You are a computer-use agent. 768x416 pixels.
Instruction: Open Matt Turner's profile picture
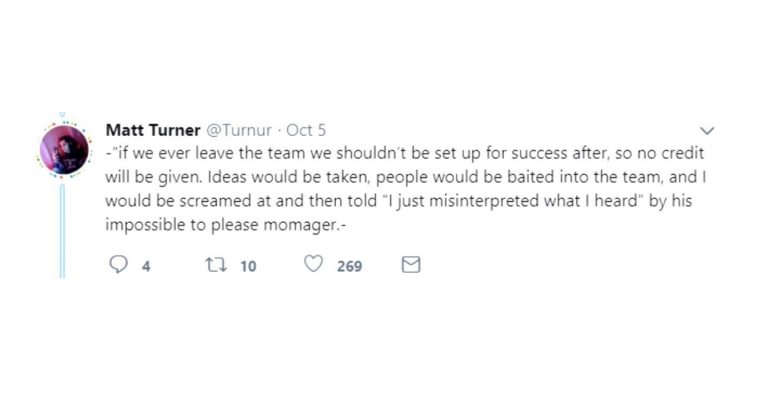(x=64, y=150)
